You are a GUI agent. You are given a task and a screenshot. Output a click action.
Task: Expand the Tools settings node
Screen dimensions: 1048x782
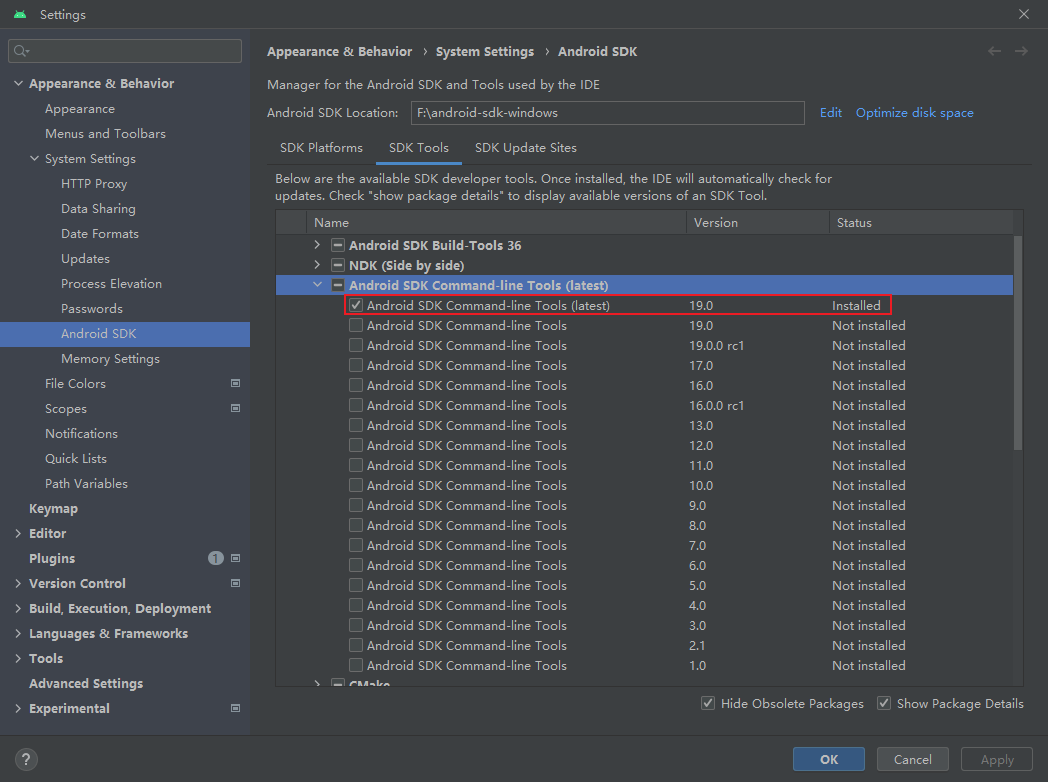[19, 658]
